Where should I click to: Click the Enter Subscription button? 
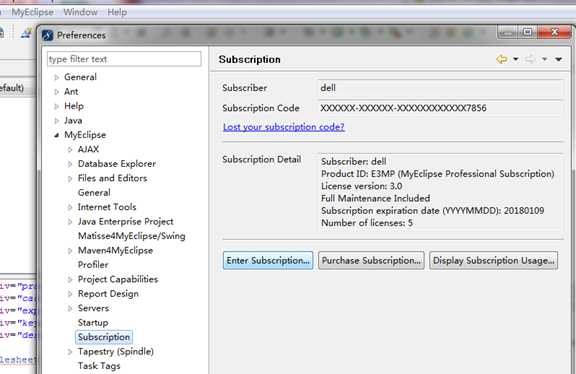(268, 260)
